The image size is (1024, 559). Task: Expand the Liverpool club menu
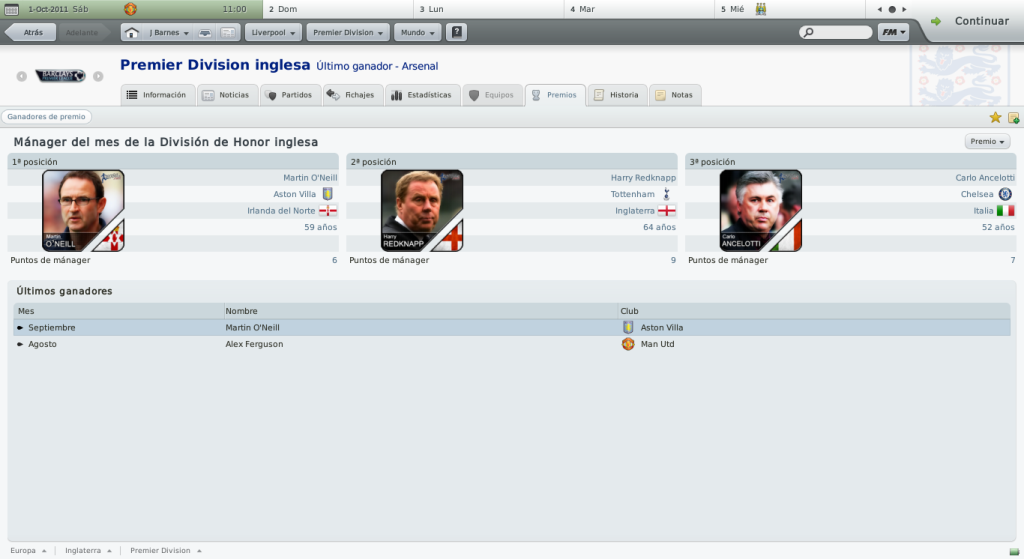[x=274, y=33]
